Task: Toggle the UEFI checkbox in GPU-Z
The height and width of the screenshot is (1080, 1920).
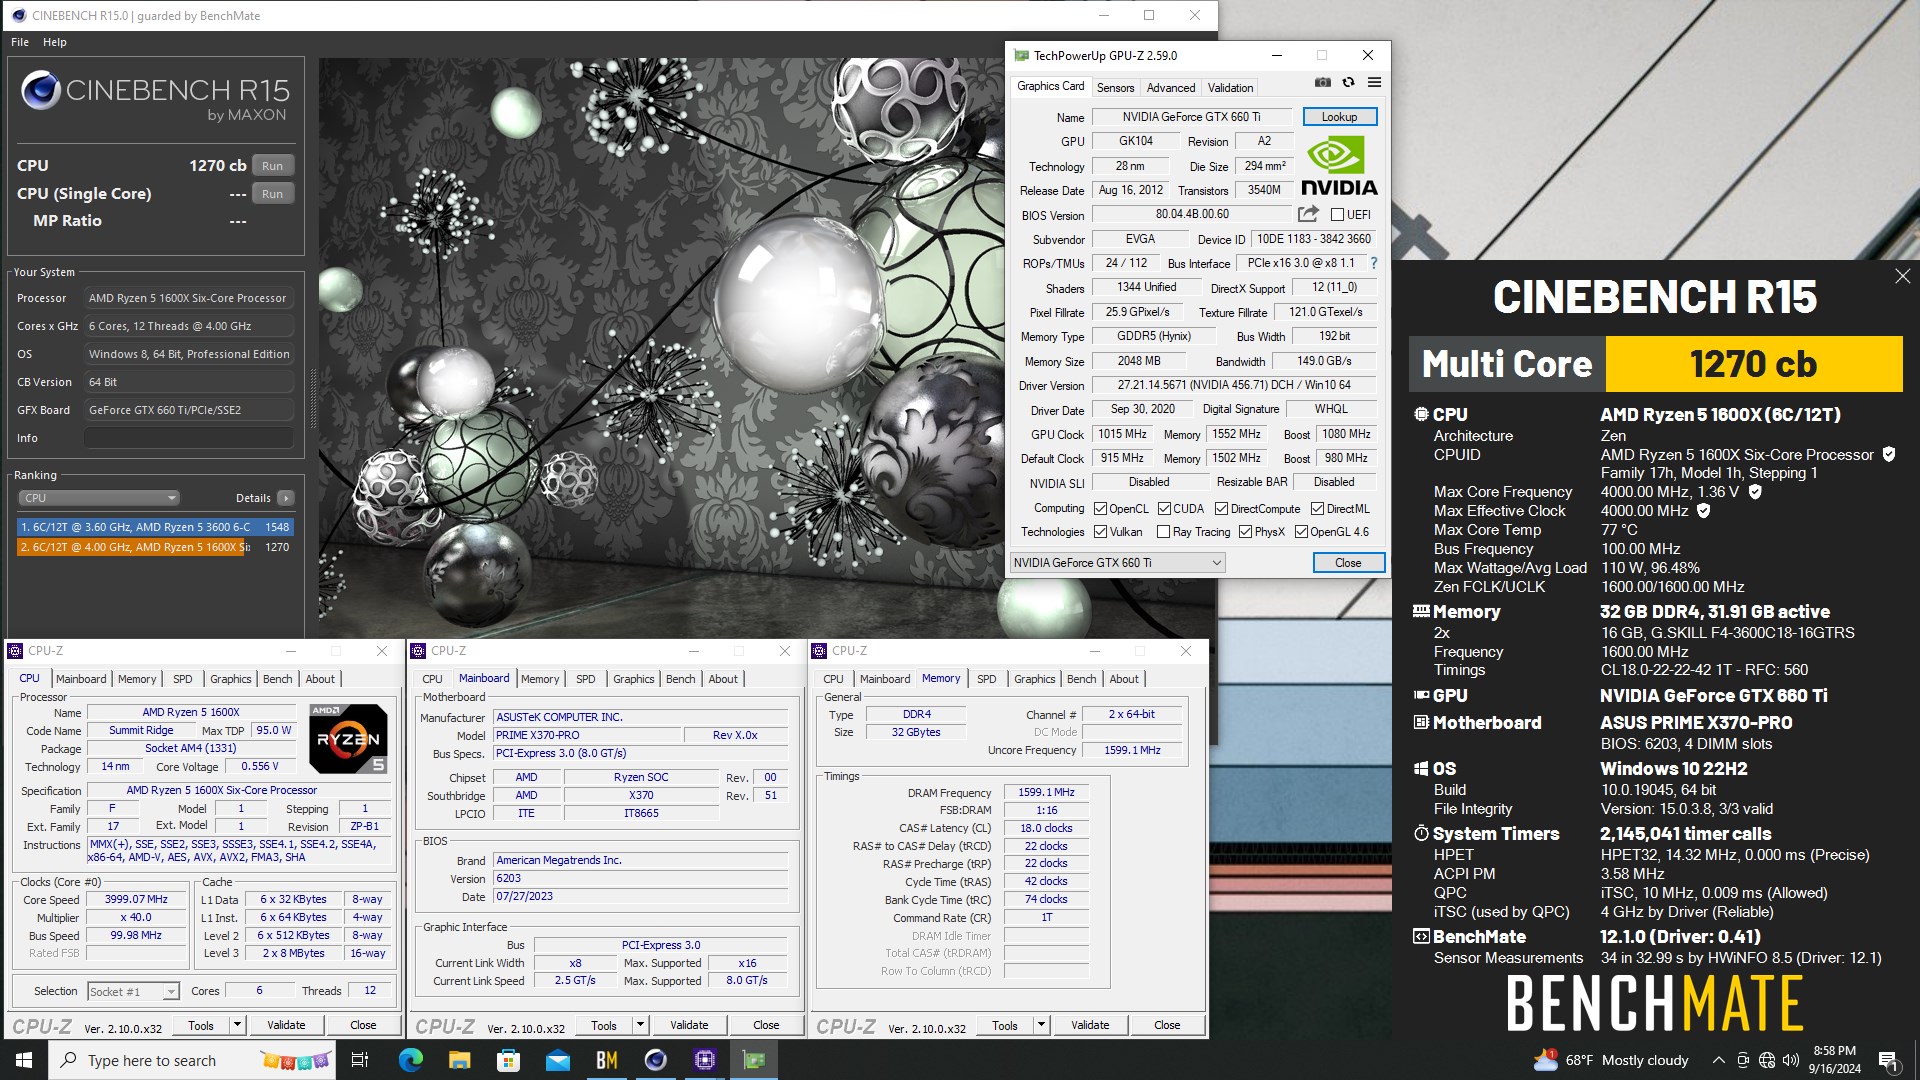Action: pos(1337,215)
